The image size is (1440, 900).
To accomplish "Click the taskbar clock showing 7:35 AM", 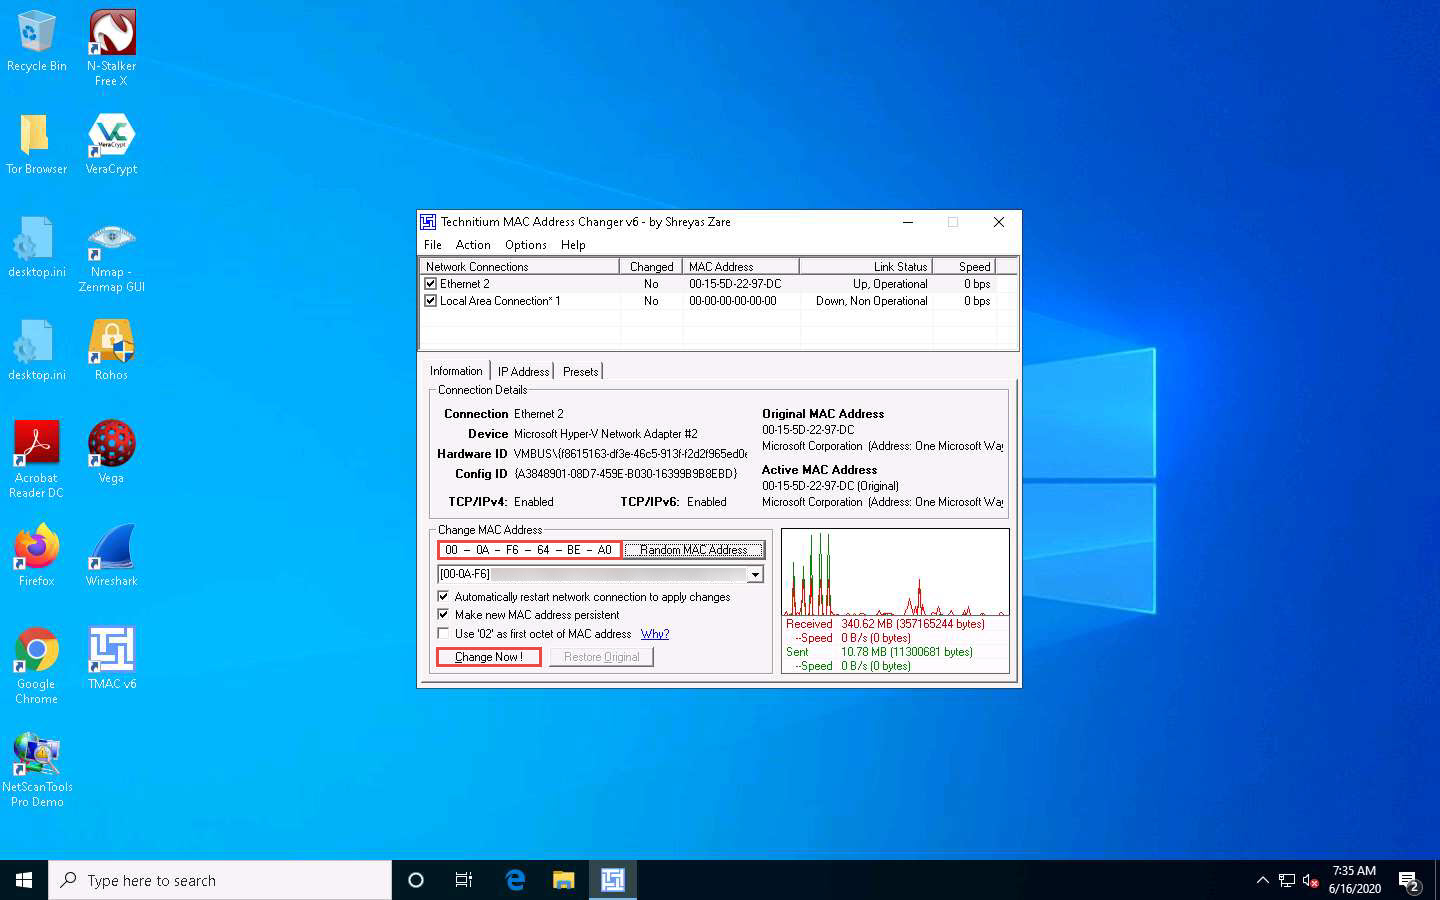I will (x=1354, y=880).
